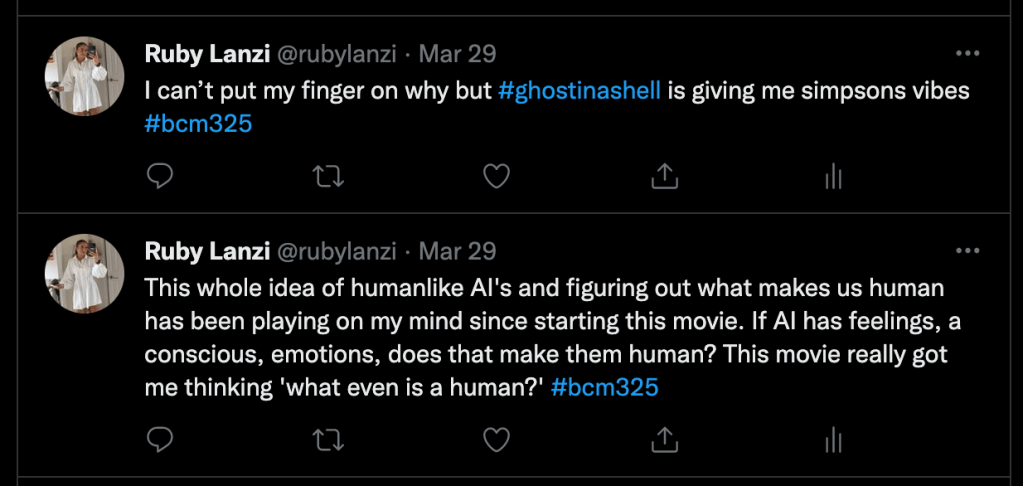Screen dimensions: 1023x486
Task: Open Ruby Lanzi's profile from first tweet
Action: click(x=204, y=53)
